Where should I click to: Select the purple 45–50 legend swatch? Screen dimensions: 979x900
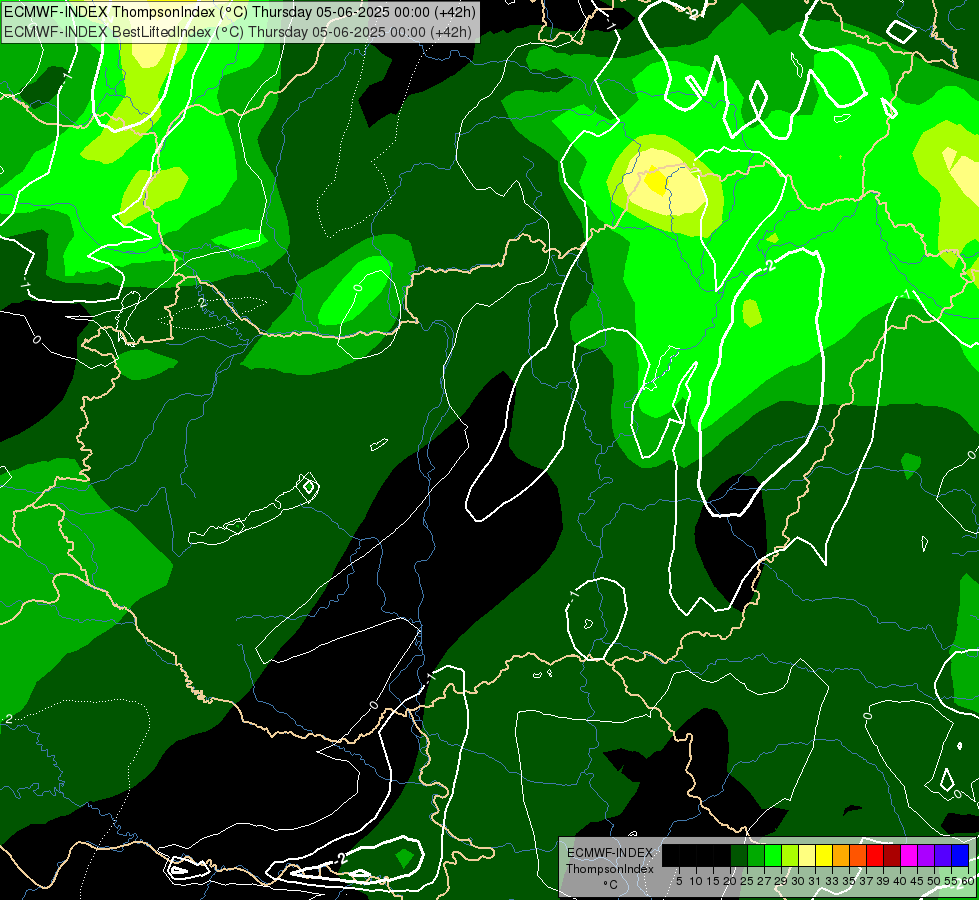[926, 855]
